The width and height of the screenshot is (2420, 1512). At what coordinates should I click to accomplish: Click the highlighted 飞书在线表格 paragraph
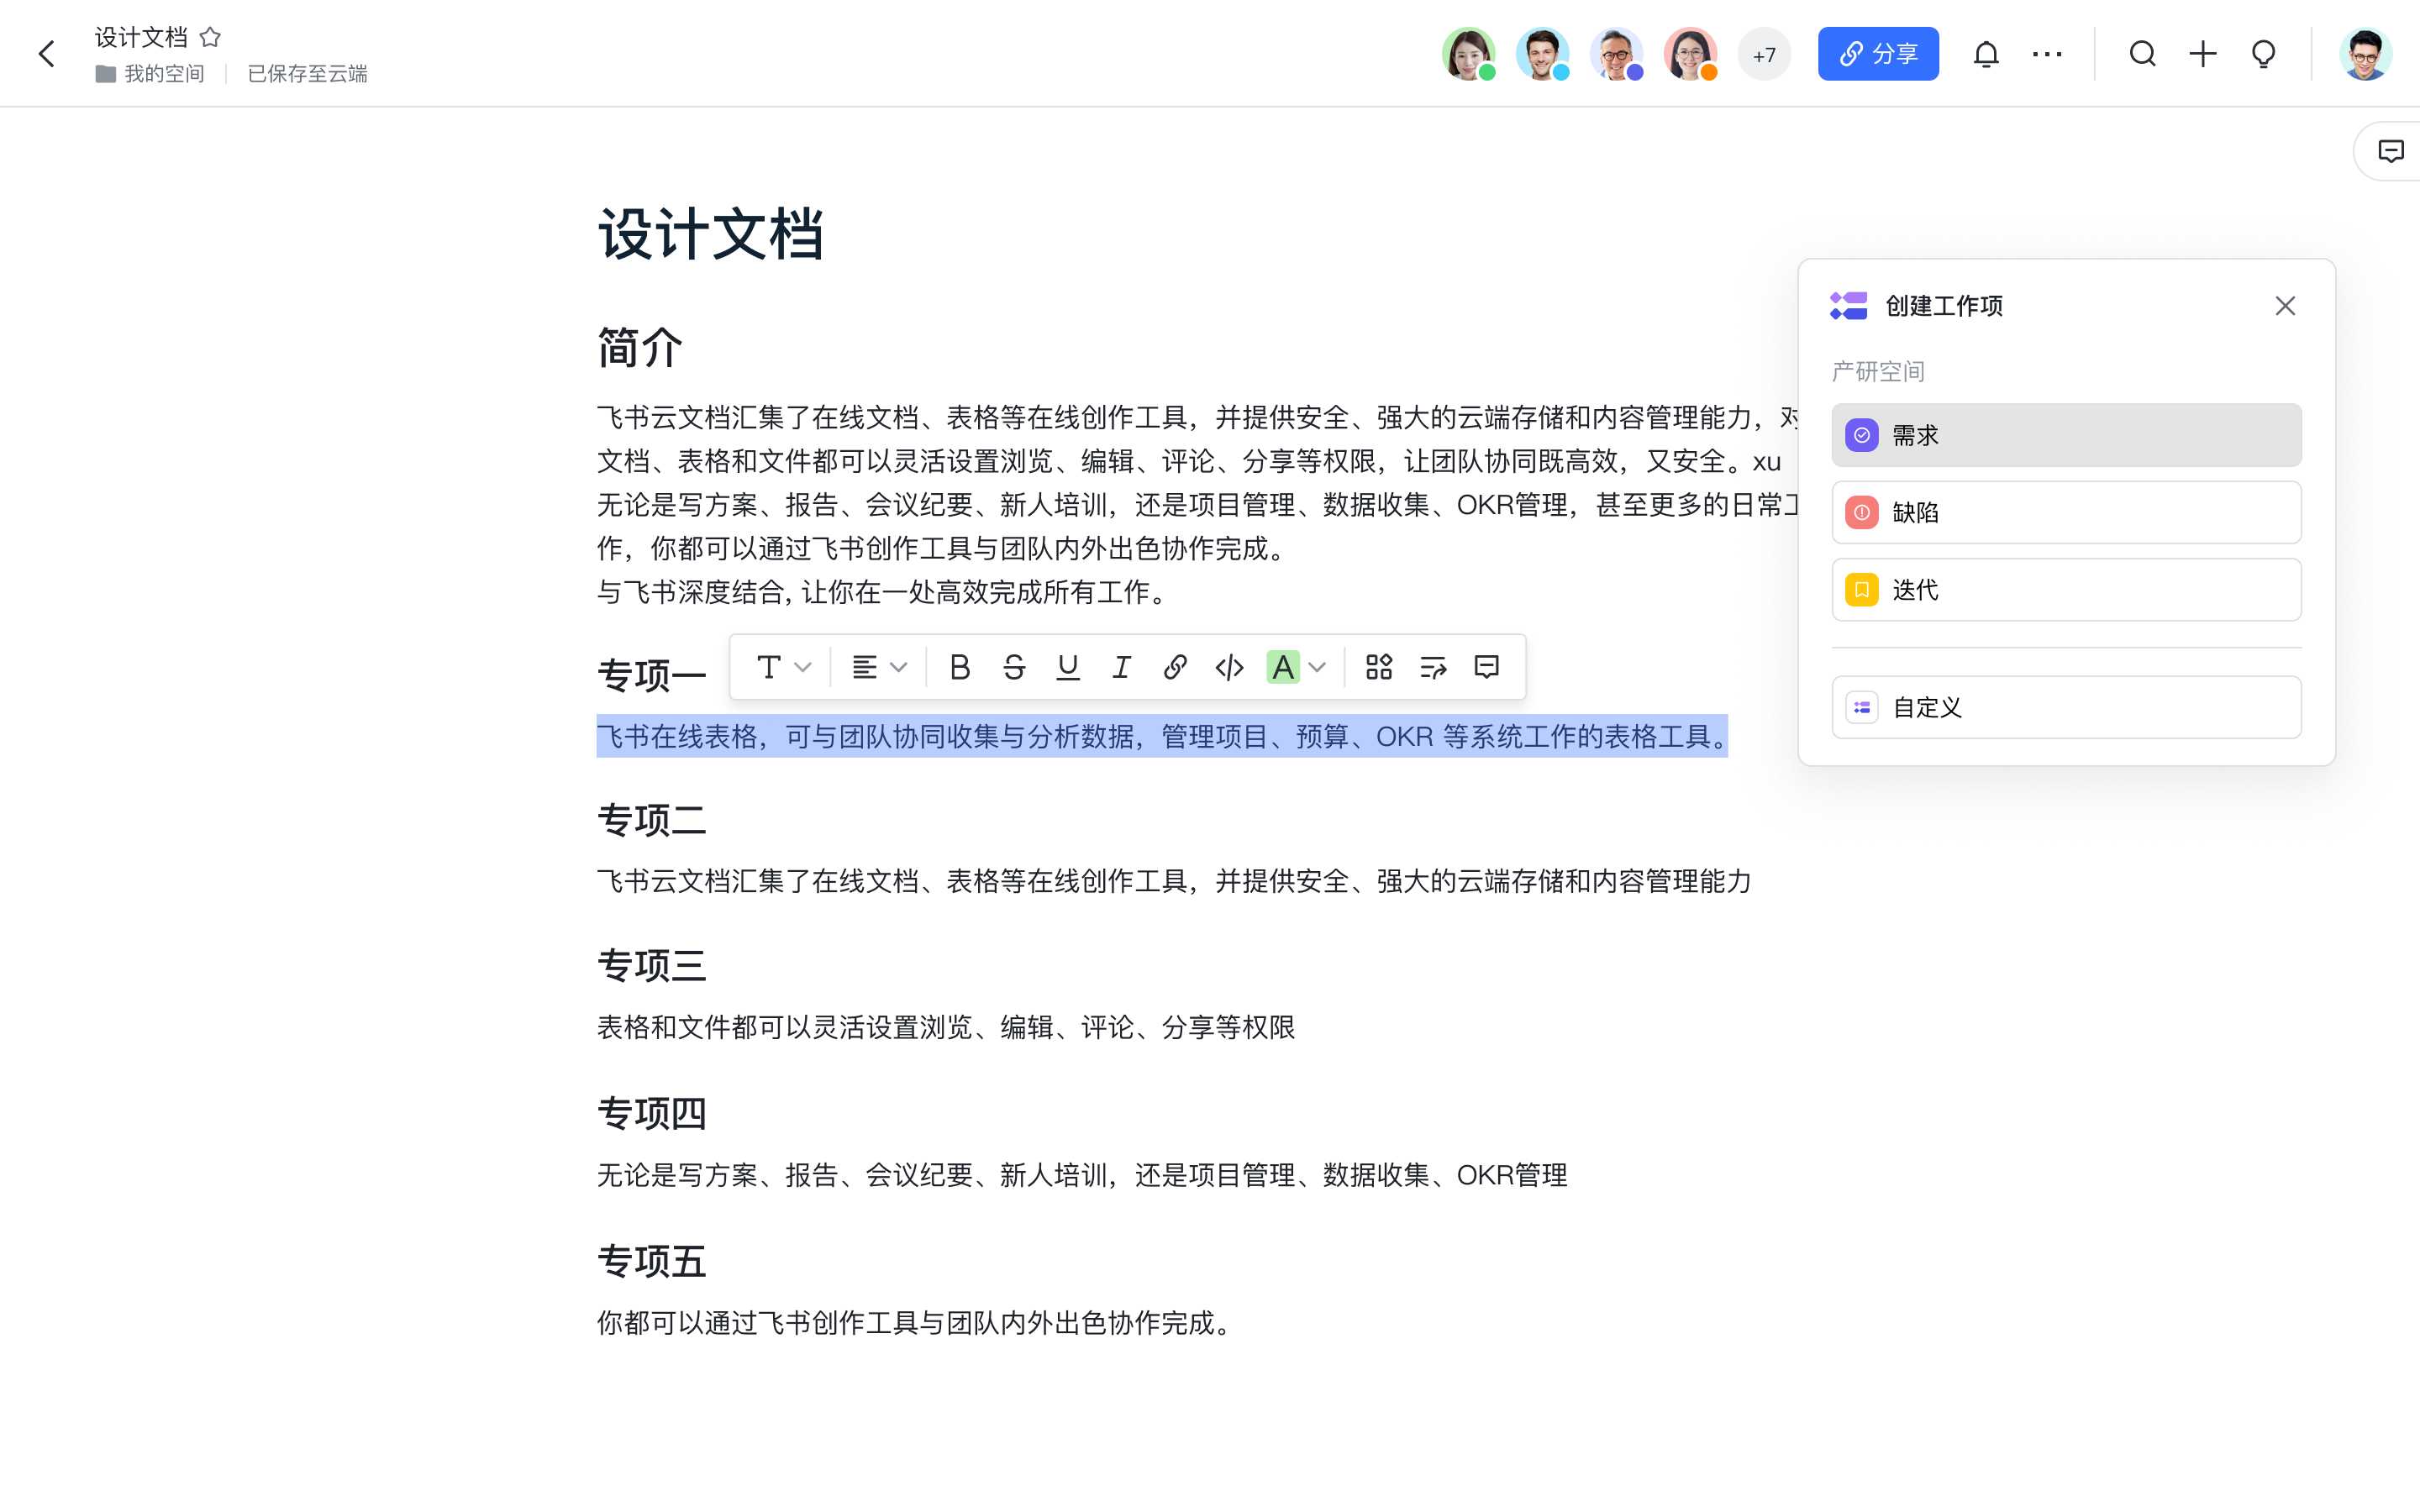[x=1162, y=737]
